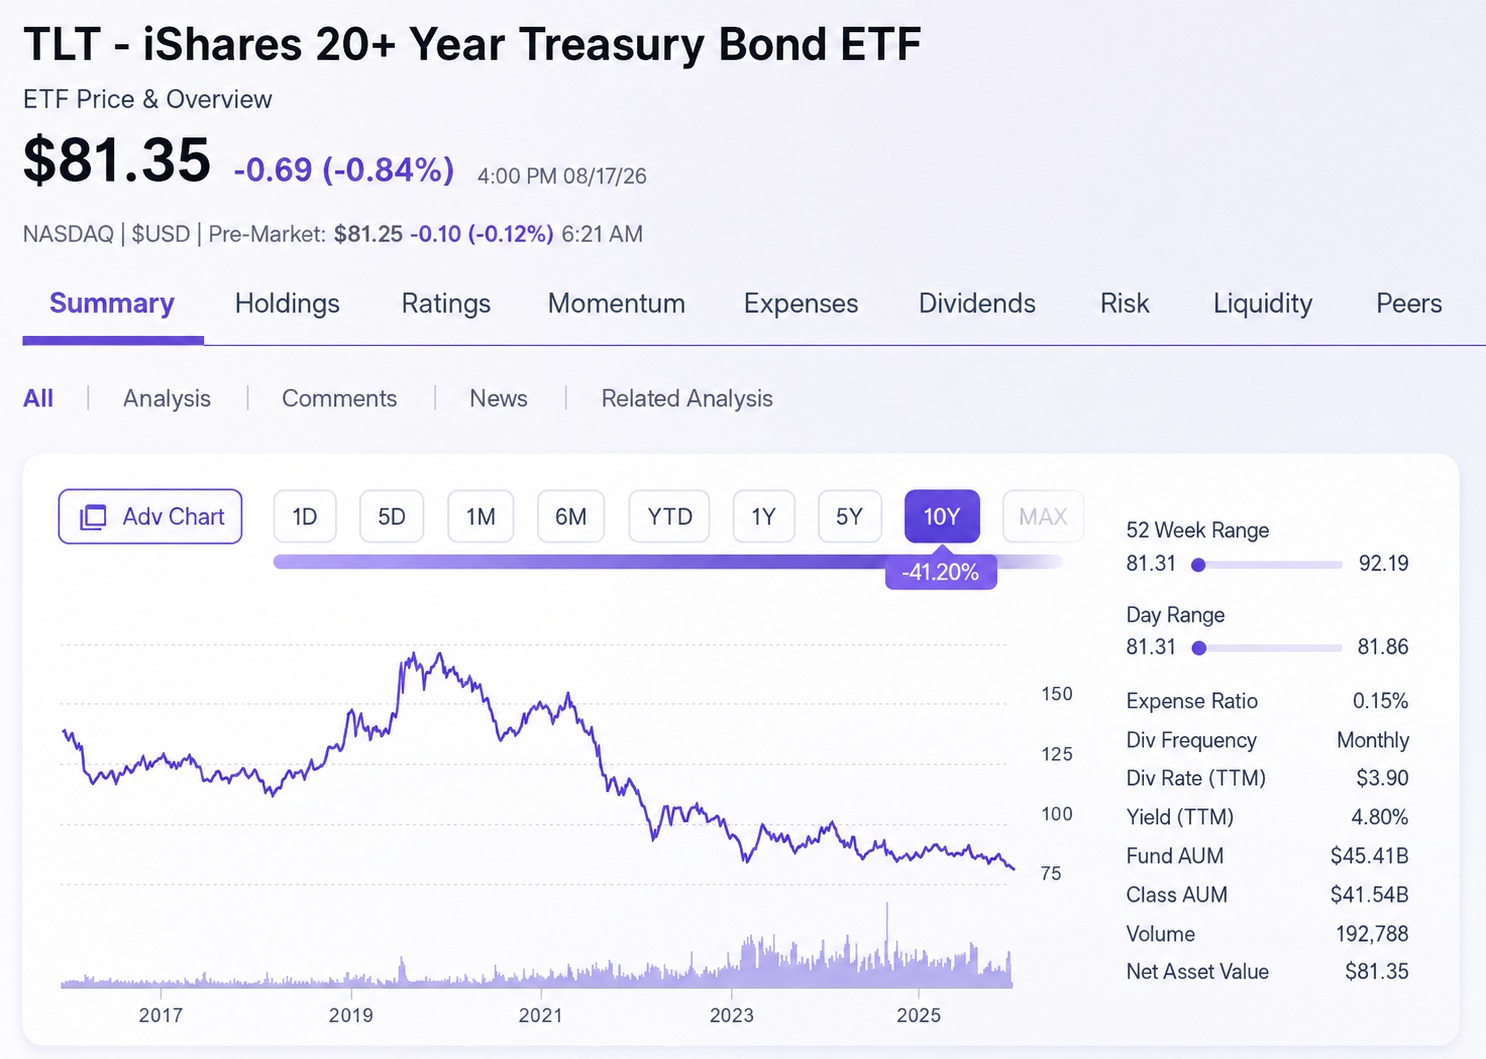Viewport: 1486px width, 1059px height.
Task: Filter content by Analysis
Action: (x=167, y=398)
